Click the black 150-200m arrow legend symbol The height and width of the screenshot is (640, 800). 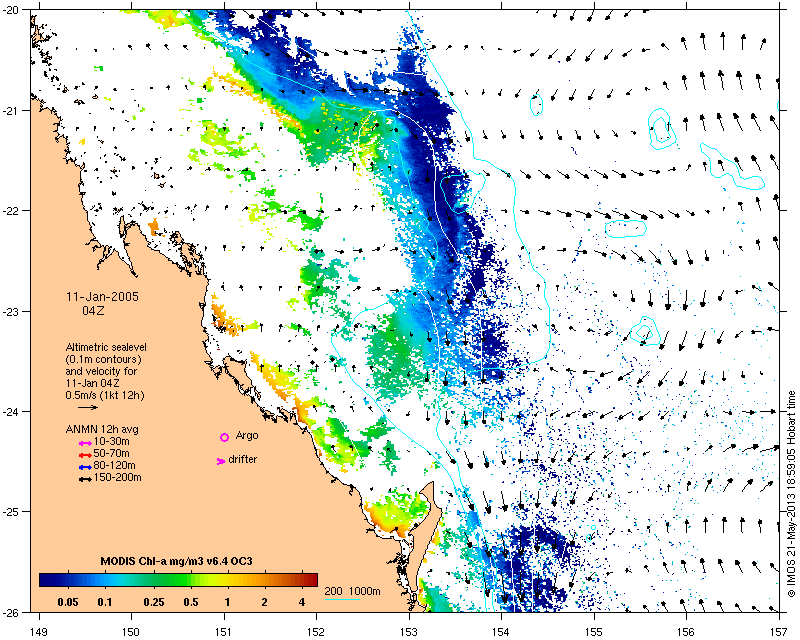coord(85,479)
